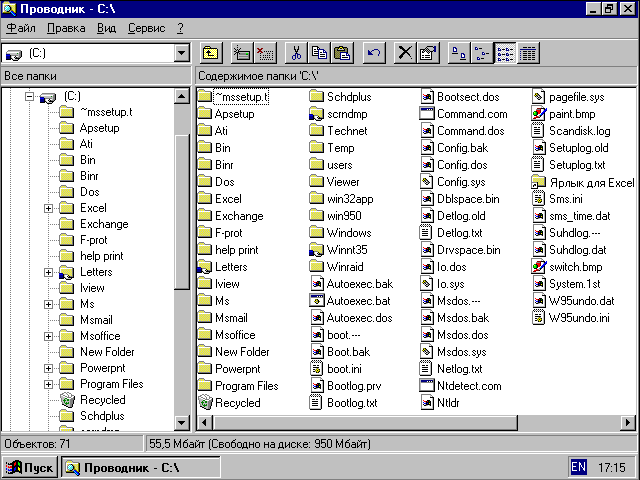
Task: Click the Paste clipboard toolbar icon
Action: [341, 53]
